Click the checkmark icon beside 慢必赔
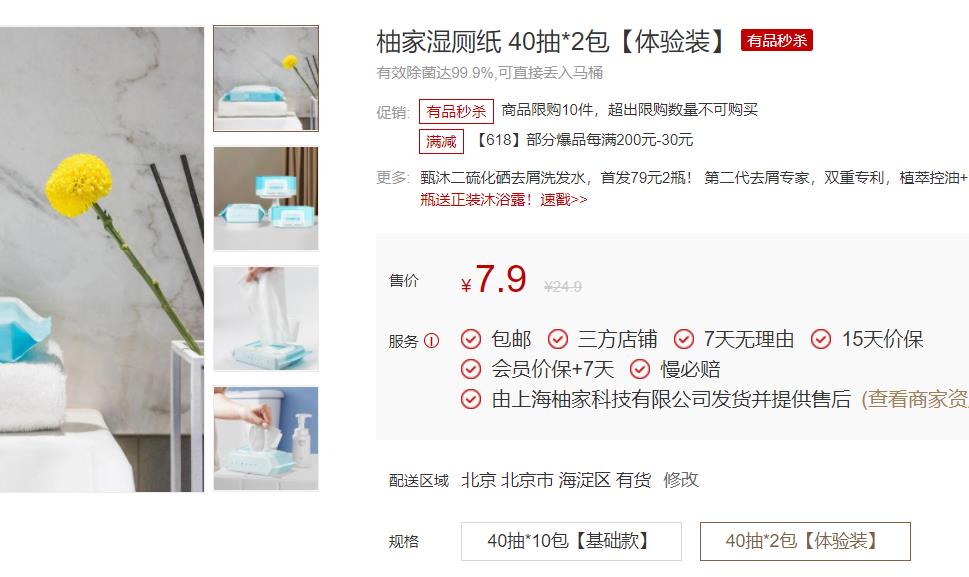This screenshot has height=577, width=969. coord(640,369)
